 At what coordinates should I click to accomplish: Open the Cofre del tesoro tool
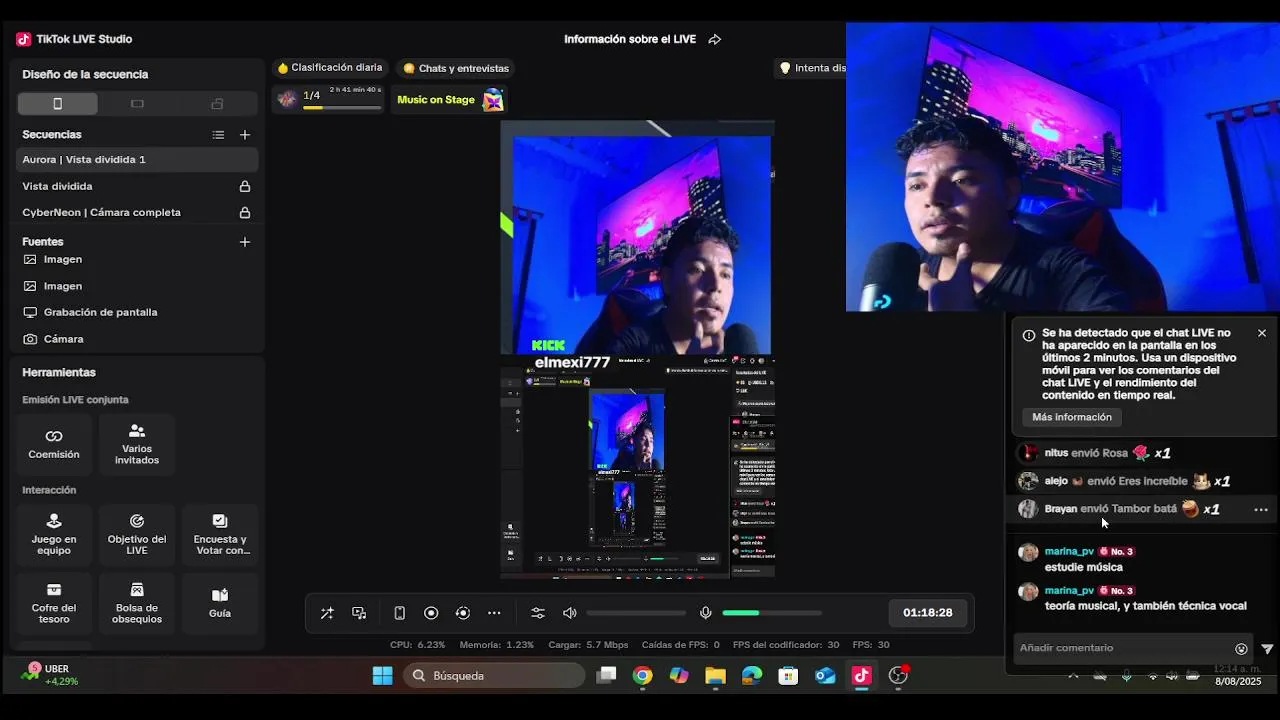point(54,604)
